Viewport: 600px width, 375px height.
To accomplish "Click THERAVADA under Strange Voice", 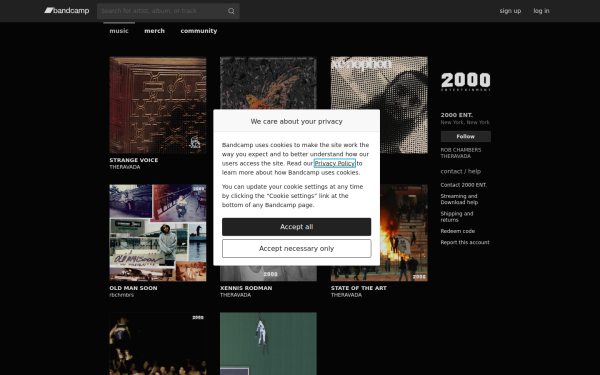I will [x=125, y=167].
